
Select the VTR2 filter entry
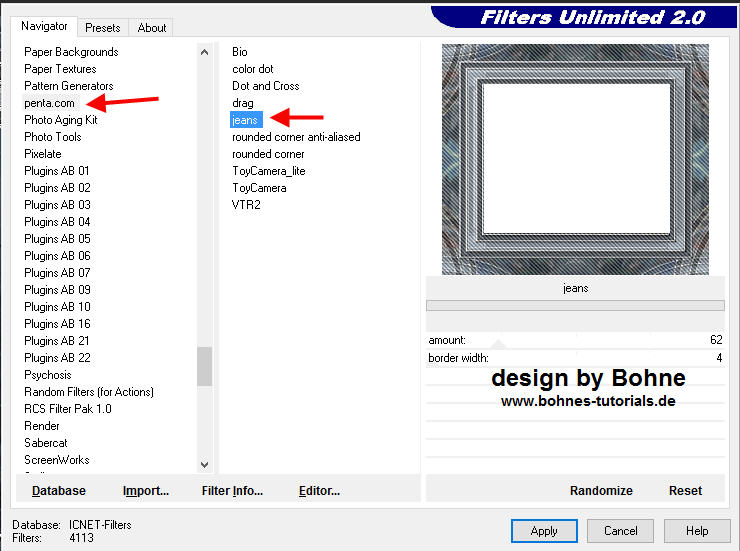point(245,205)
